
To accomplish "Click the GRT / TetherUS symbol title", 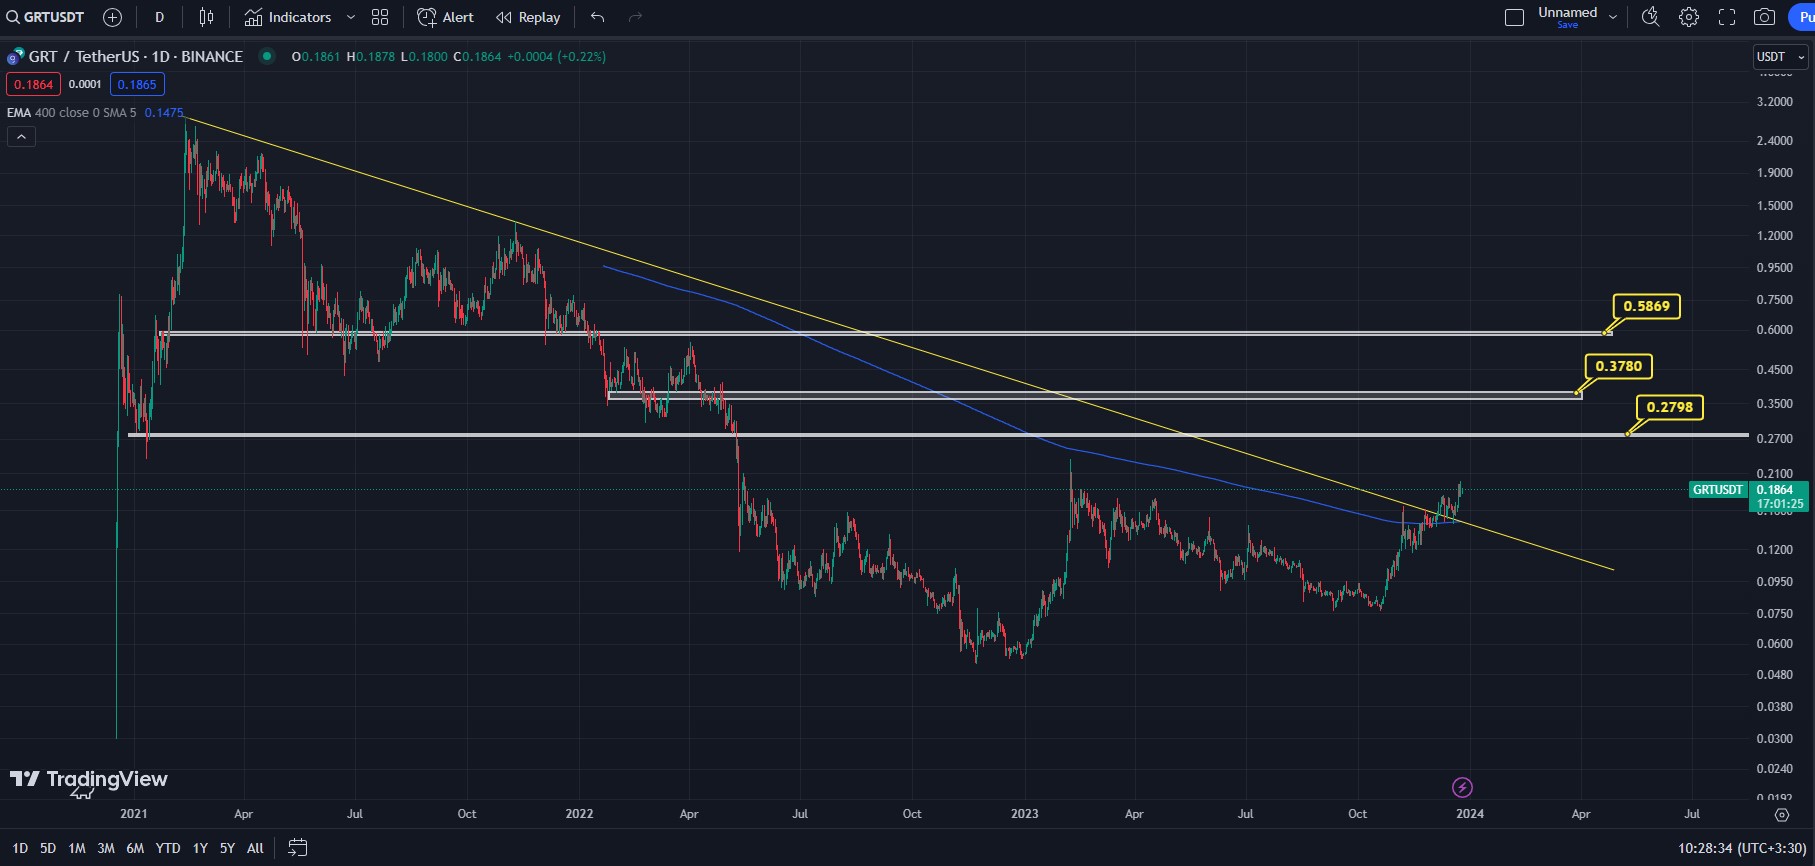I will (x=136, y=56).
